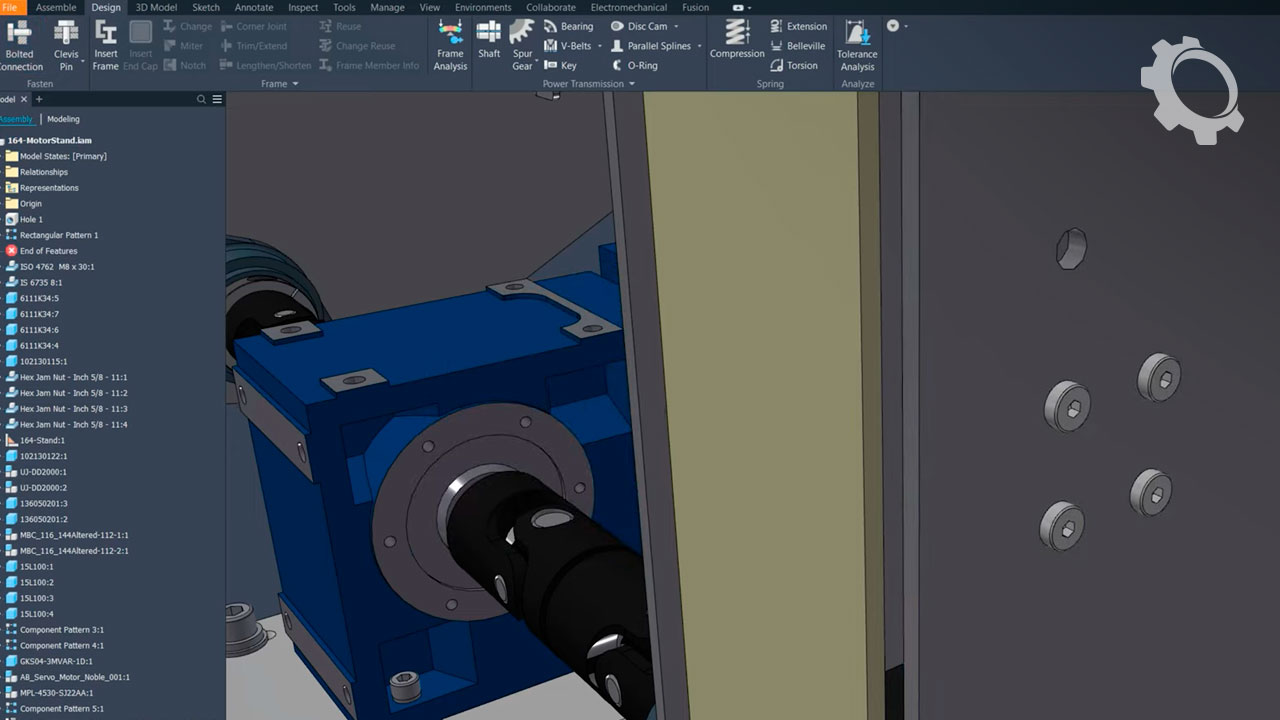Expand the Frame panel dropdown
Image resolution: width=1280 pixels, height=720 pixels.
(x=295, y=84)
